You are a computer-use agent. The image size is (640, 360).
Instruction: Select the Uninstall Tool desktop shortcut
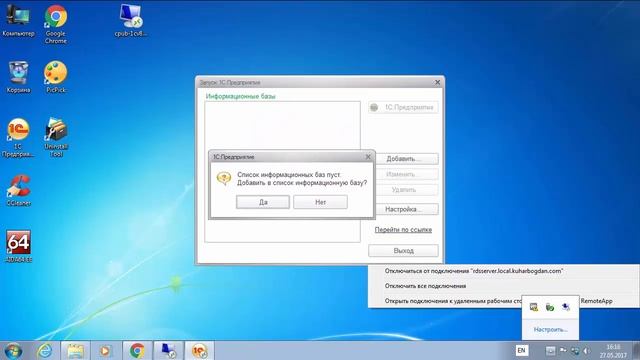coord(56,138)
